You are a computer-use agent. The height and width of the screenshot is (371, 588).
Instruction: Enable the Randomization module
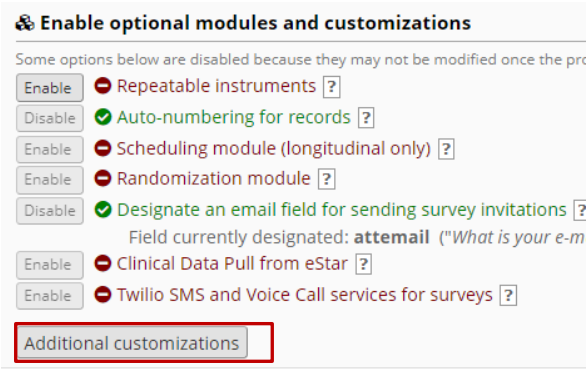(50, 180)
